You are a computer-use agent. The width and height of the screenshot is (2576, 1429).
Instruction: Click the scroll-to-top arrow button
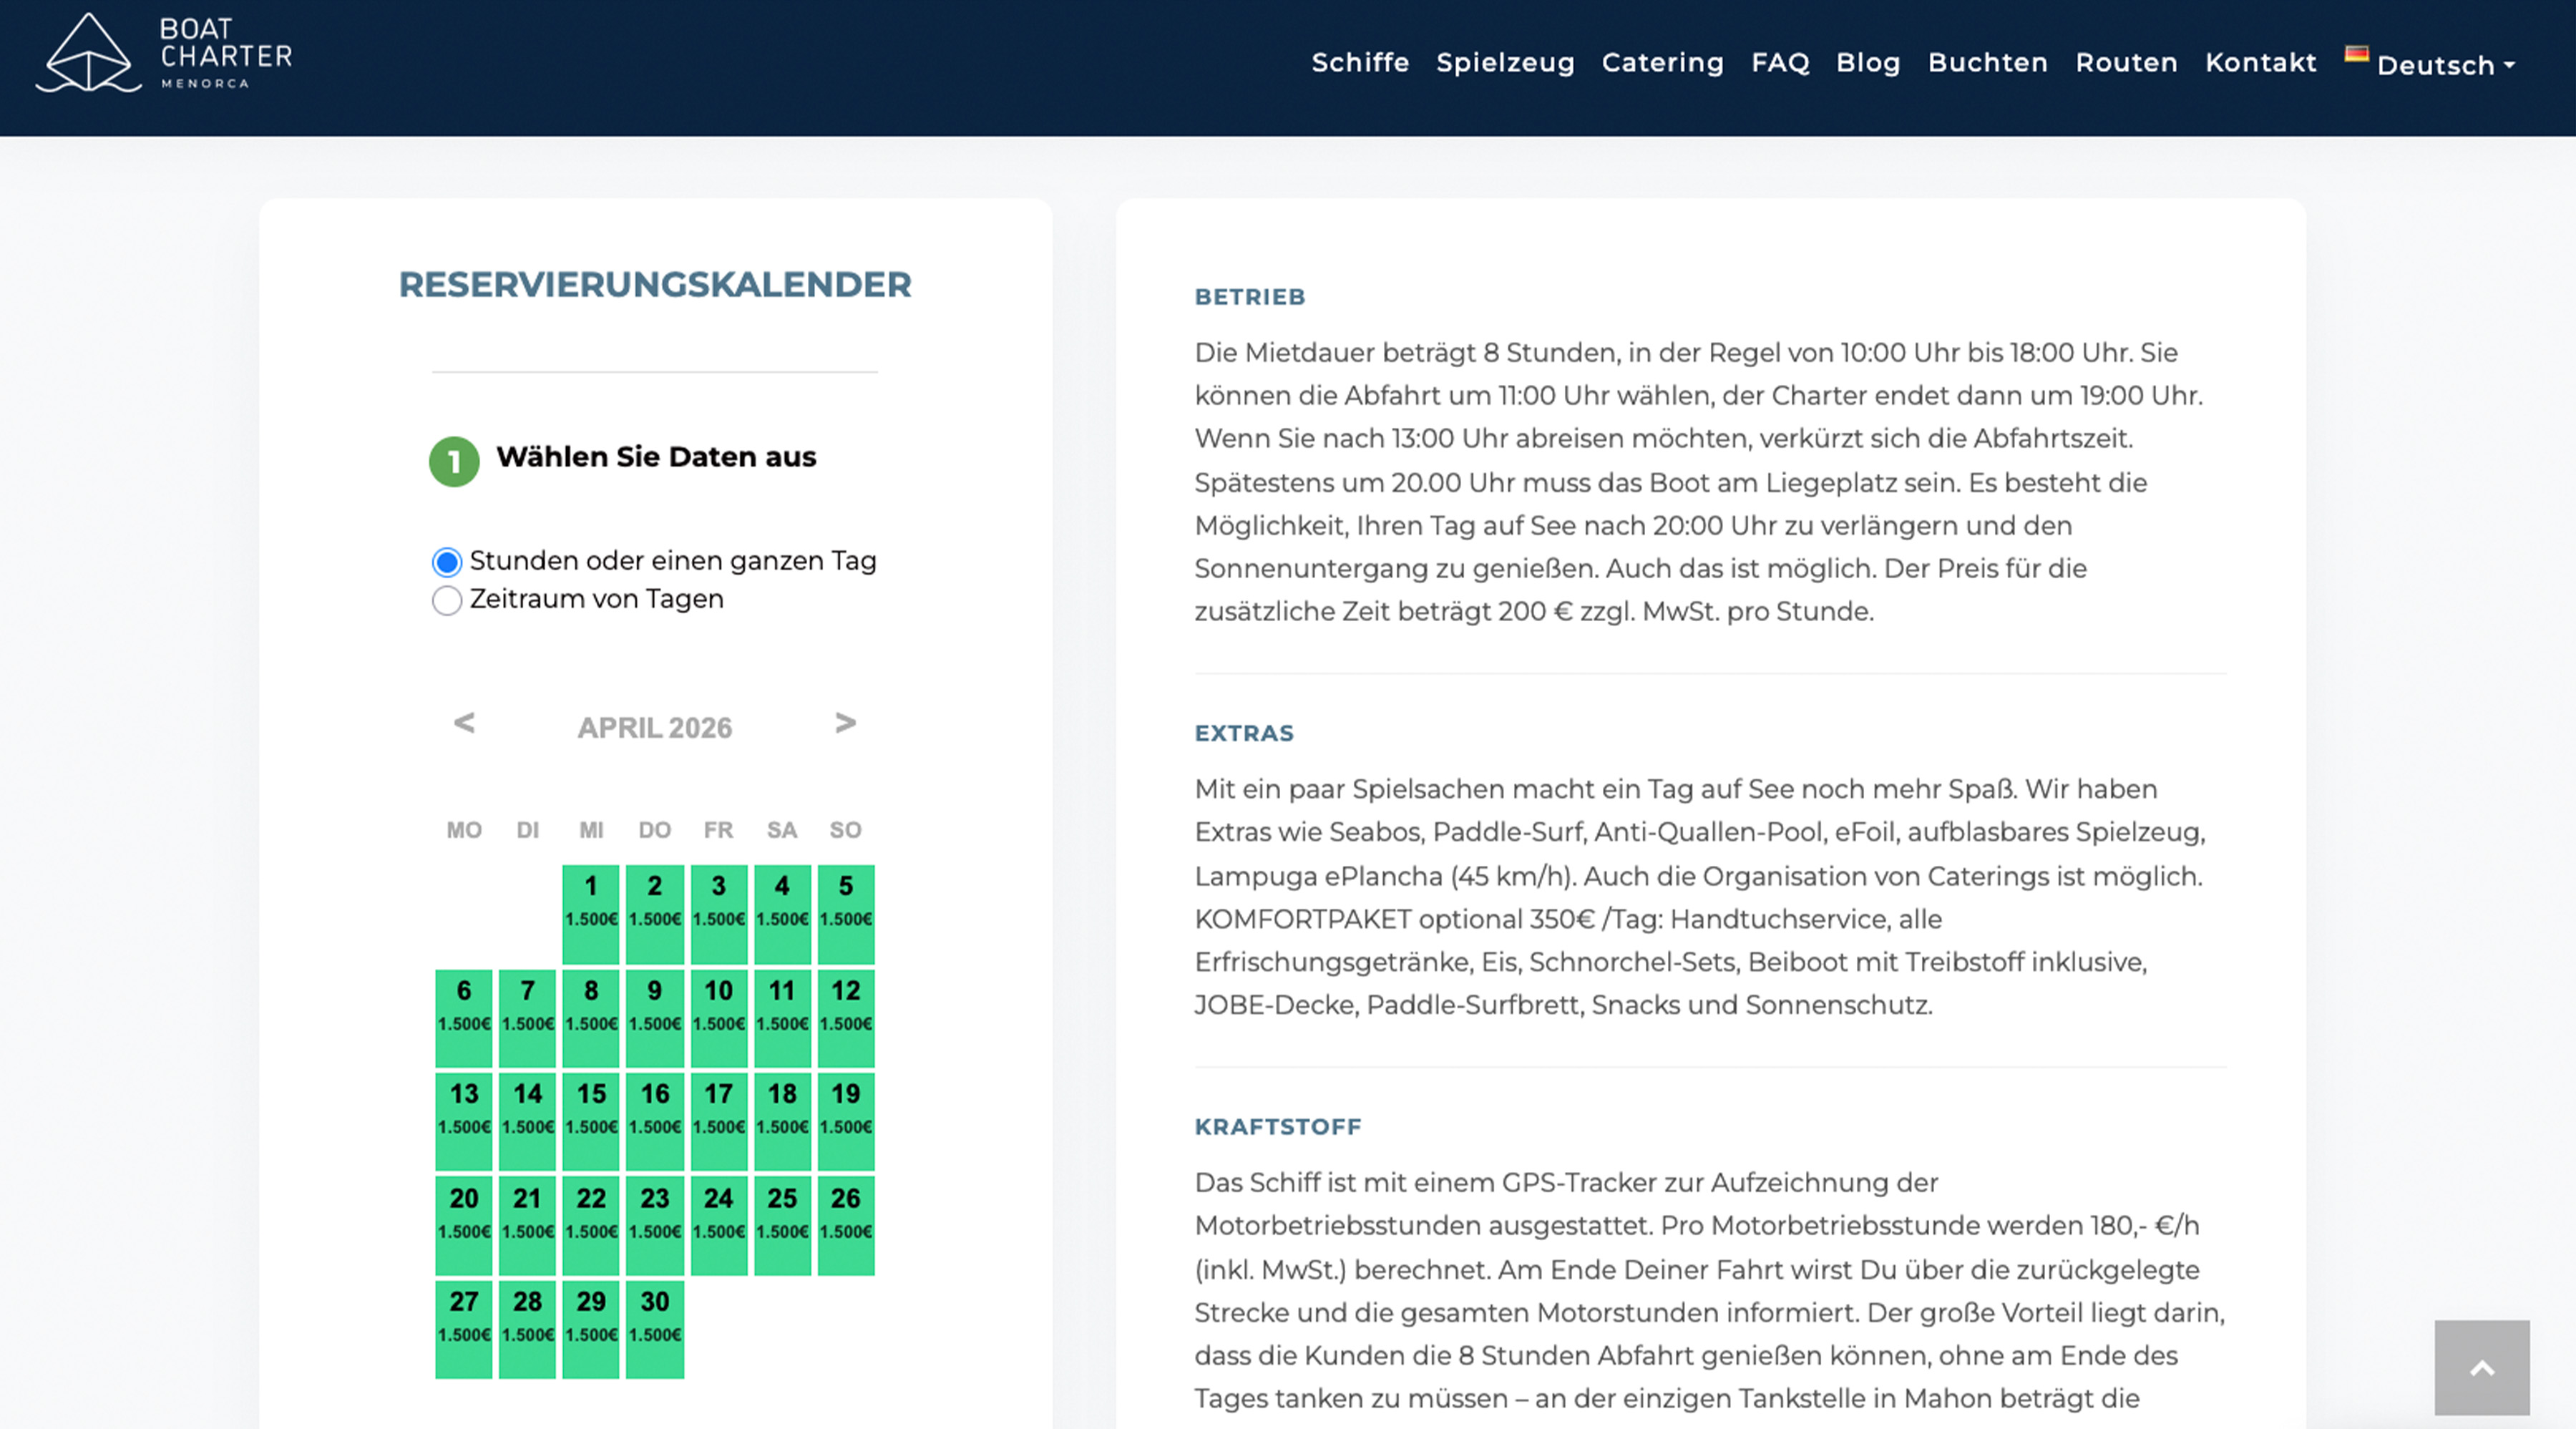pos(2481,1367)
